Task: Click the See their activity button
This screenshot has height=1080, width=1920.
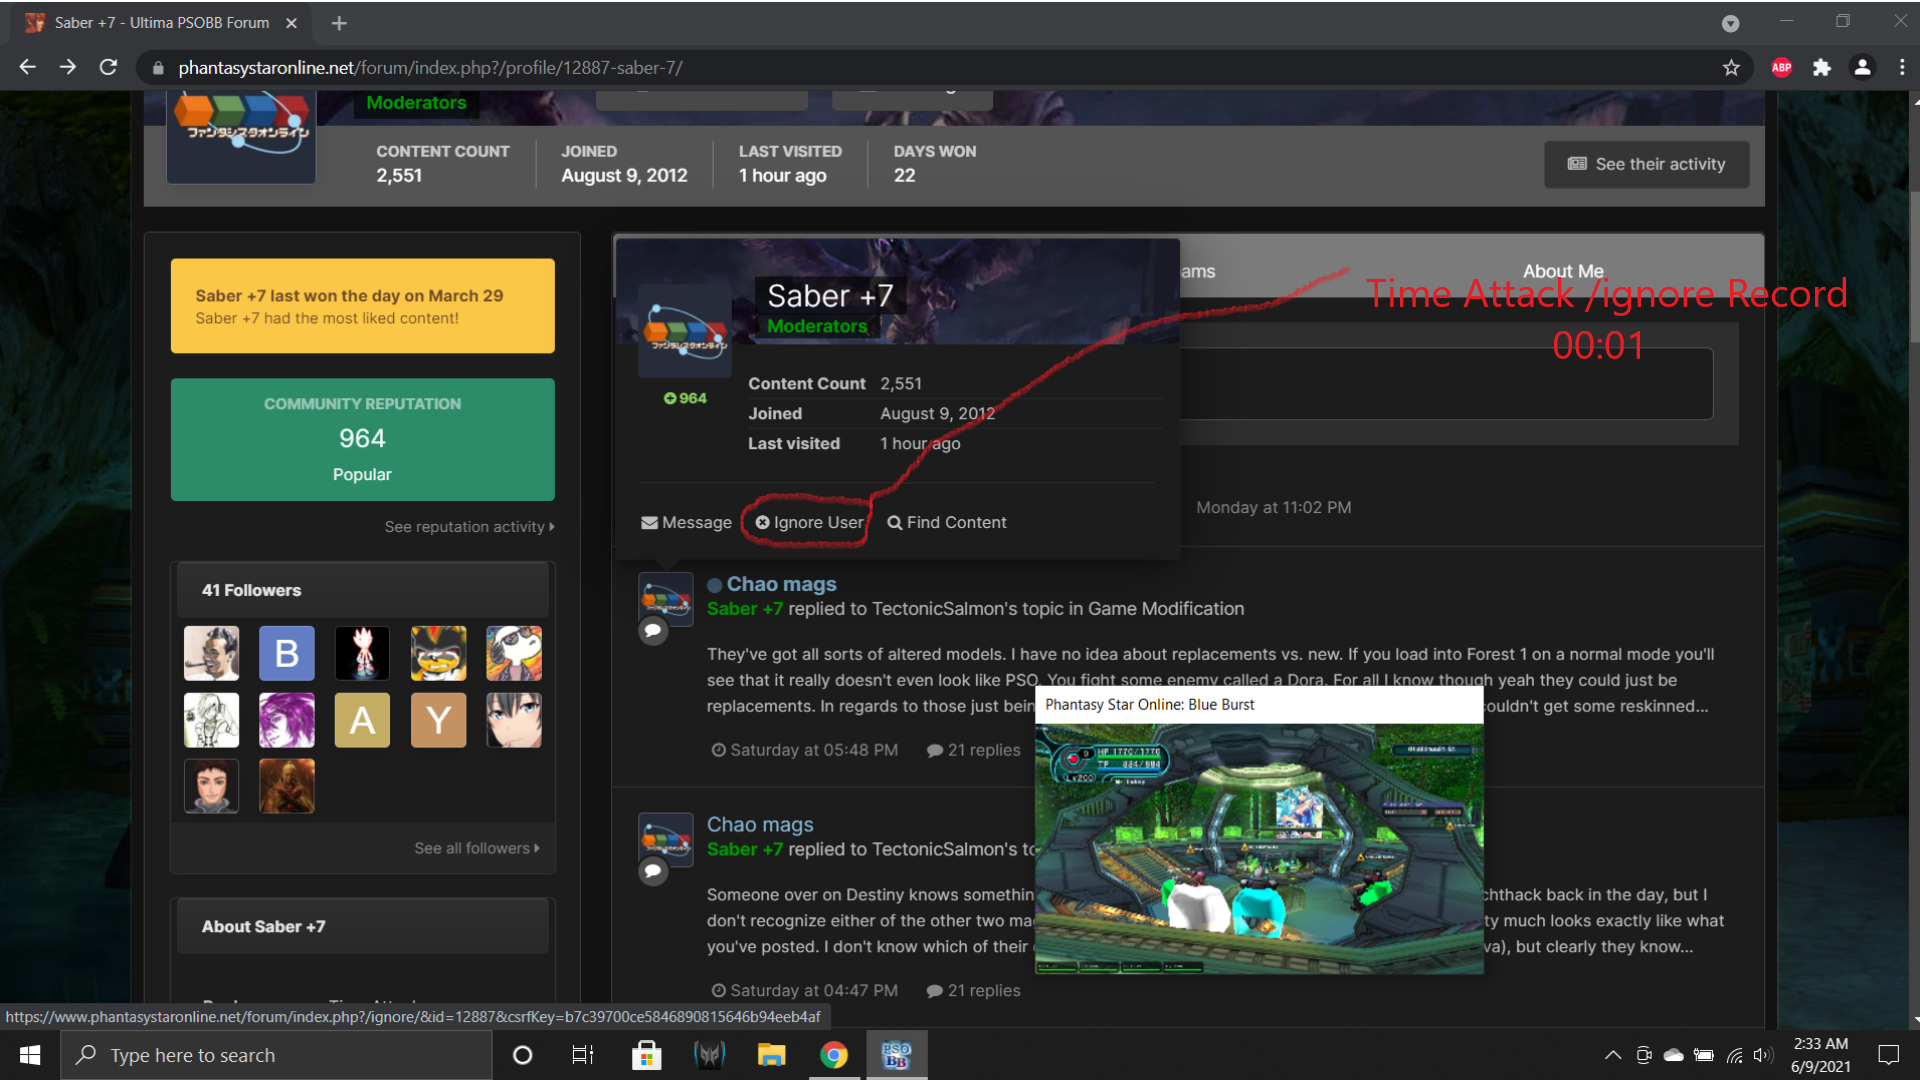Action: coord(1646,164)
